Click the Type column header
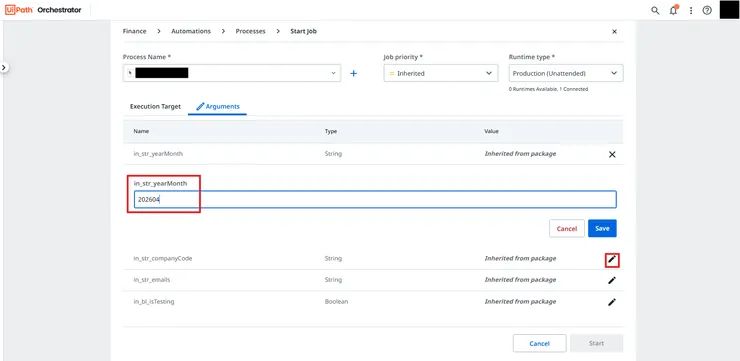This screenshot has height=361, width=740. point(331,131)
